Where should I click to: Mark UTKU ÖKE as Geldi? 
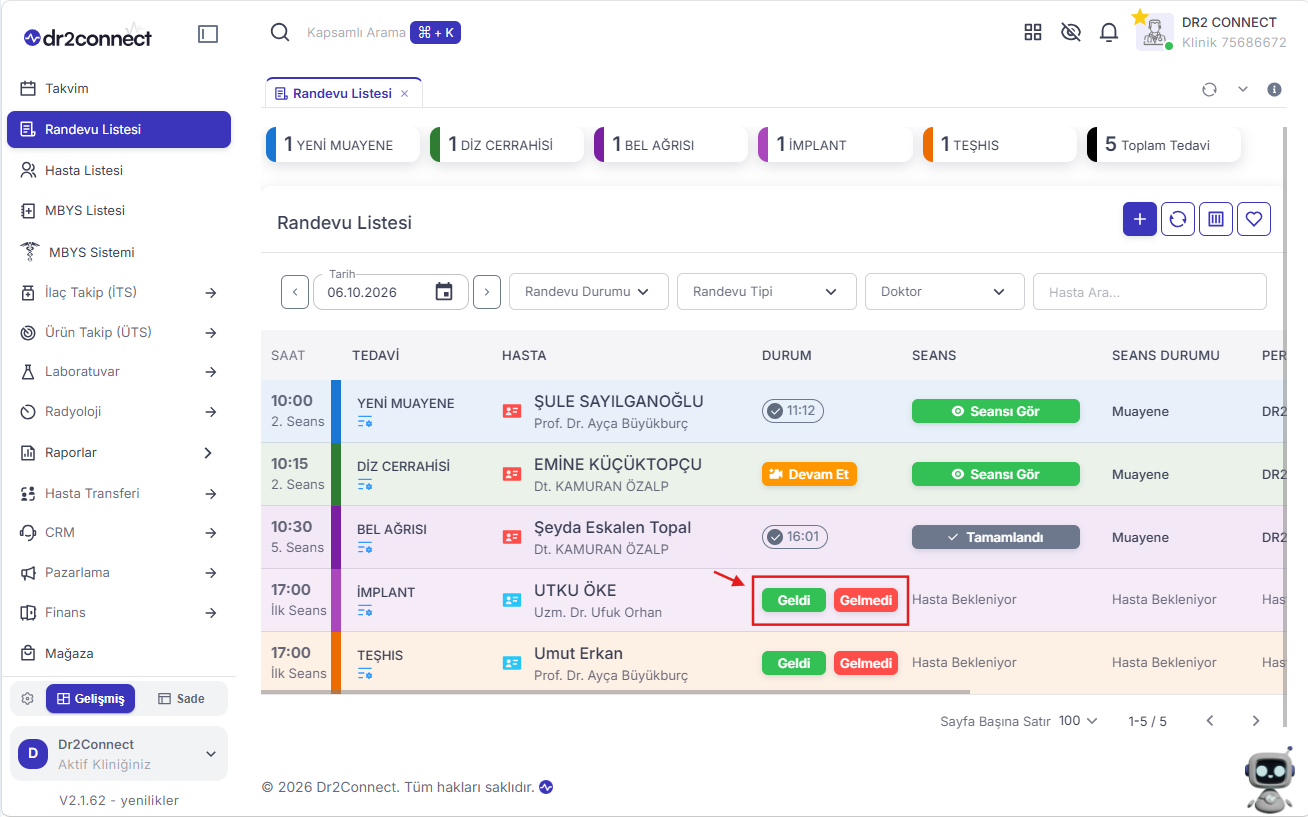pyautogui.click(x=794, y=600)
